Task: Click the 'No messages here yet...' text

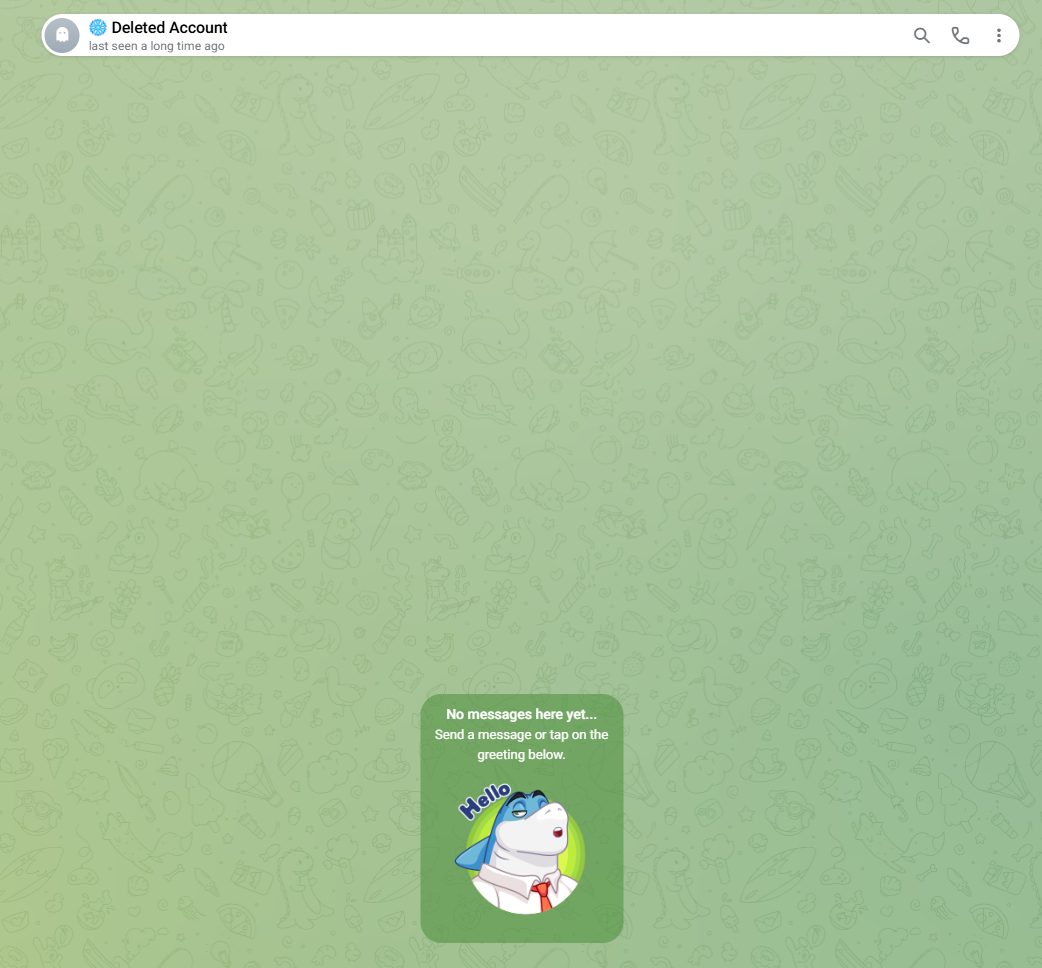Action: pyautogui.click(x=522, y=714)
